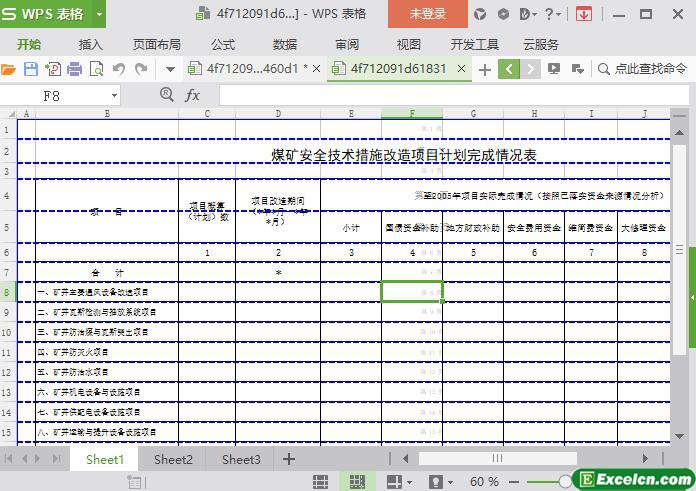Redo the last action
The width and height of the screenshot is (696, 491).
coord(141,69)
